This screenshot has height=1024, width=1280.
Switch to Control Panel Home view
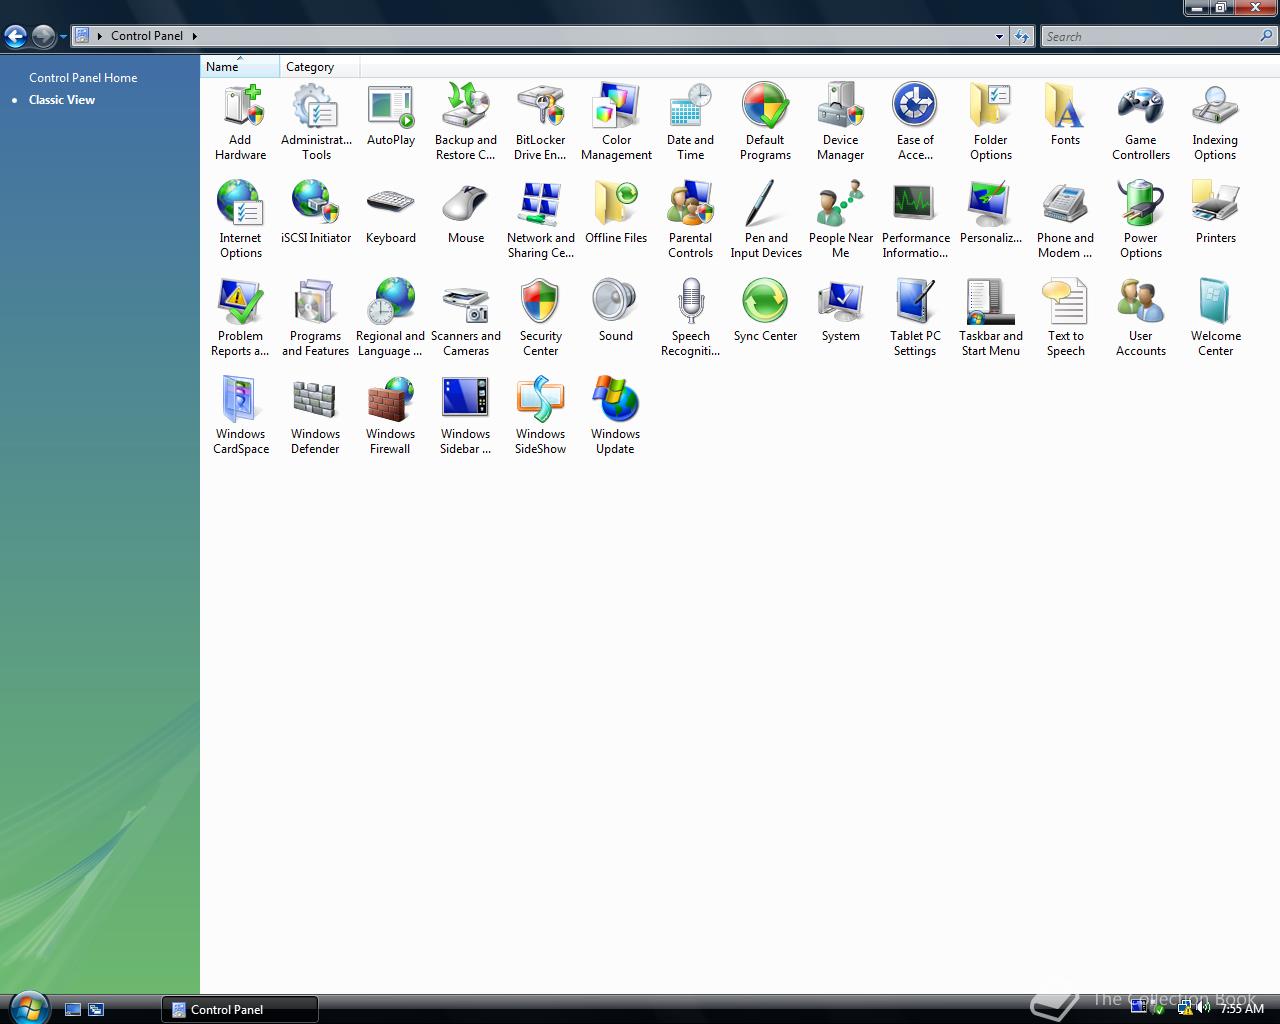click(x=83, y=77)
